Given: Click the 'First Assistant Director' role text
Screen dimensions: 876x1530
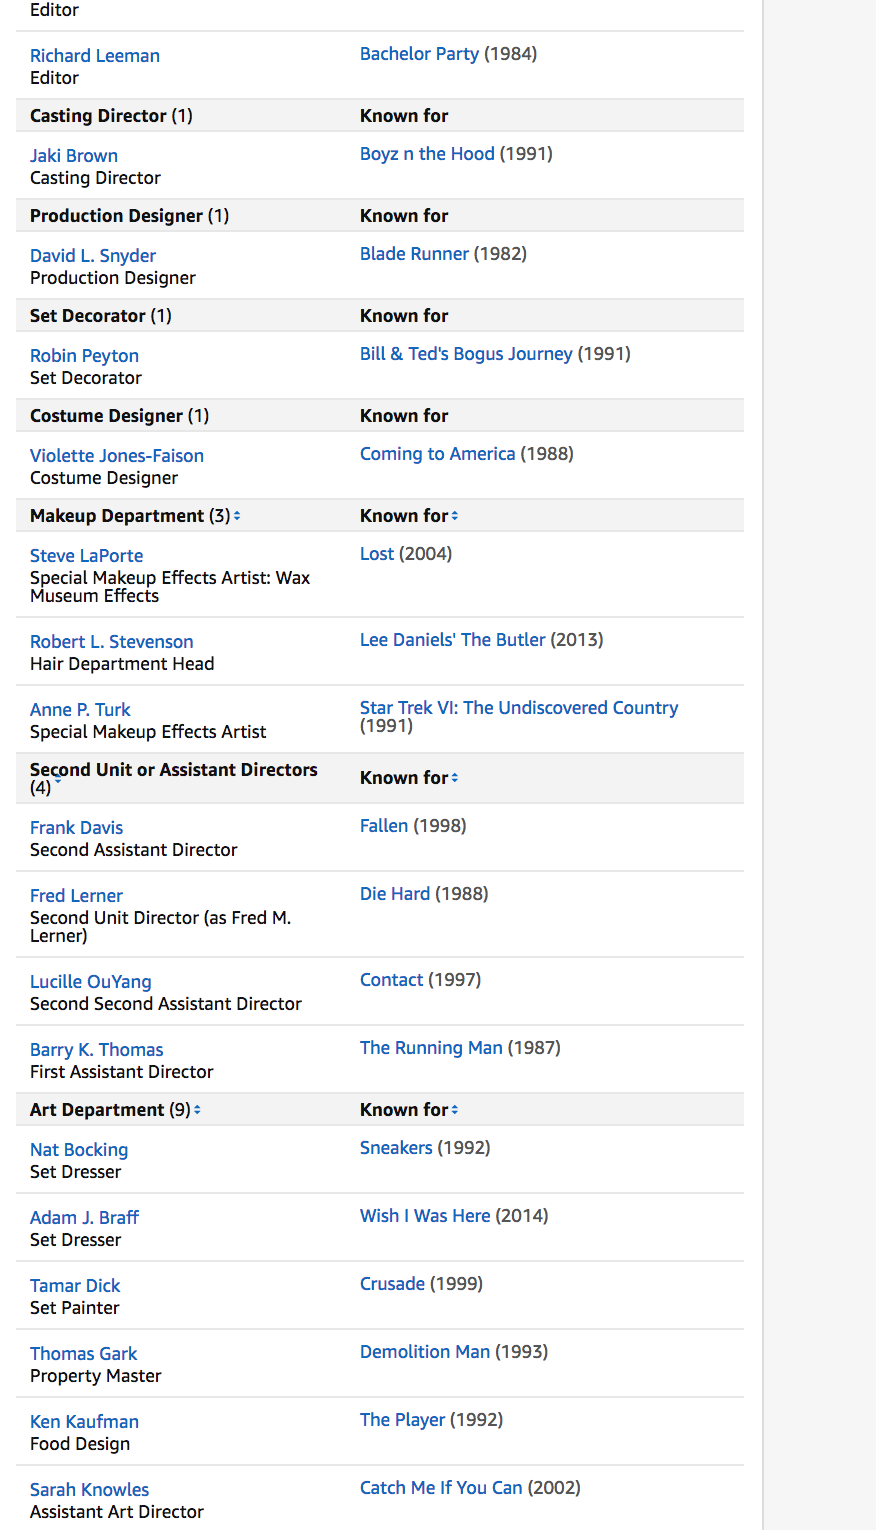Looking at the screenshot, I should point(122,1072).
